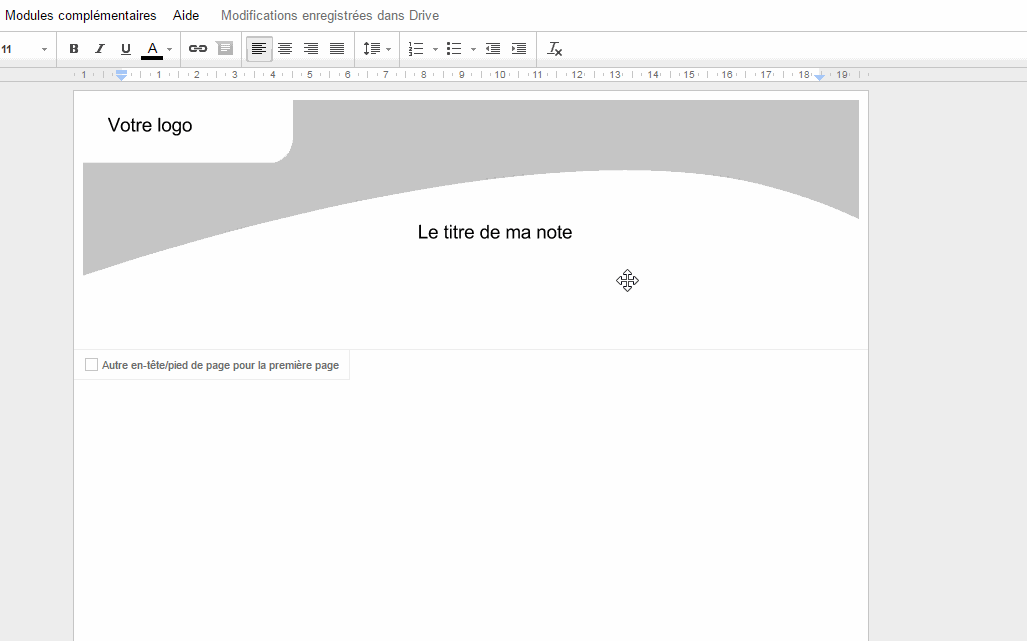Image resolution: width=1027 pixels, height=641 pixels.
Task: Open the Insert comment icon
Action: pos(225,48)
